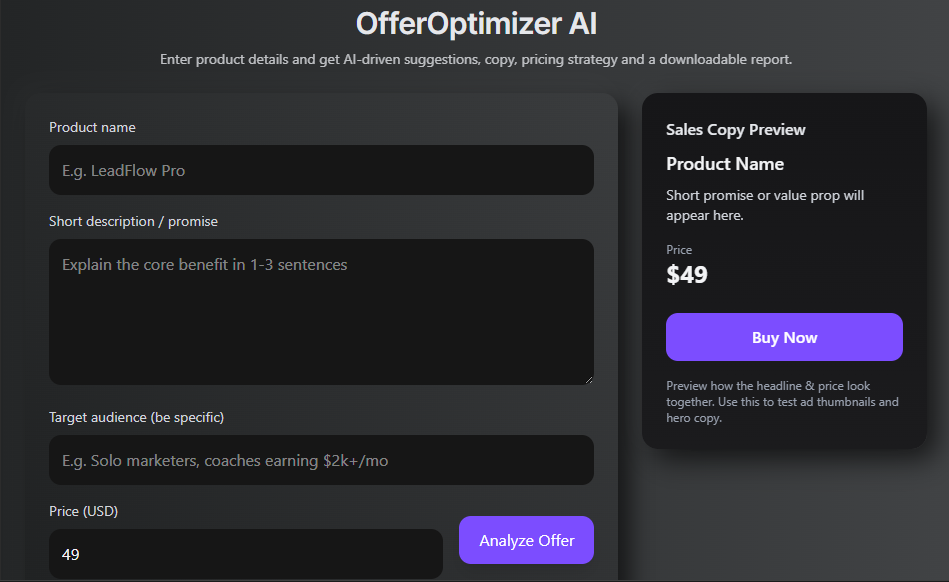Grab the textarea resize handle corner
This screenshot has height=582, width=949.
588,379
